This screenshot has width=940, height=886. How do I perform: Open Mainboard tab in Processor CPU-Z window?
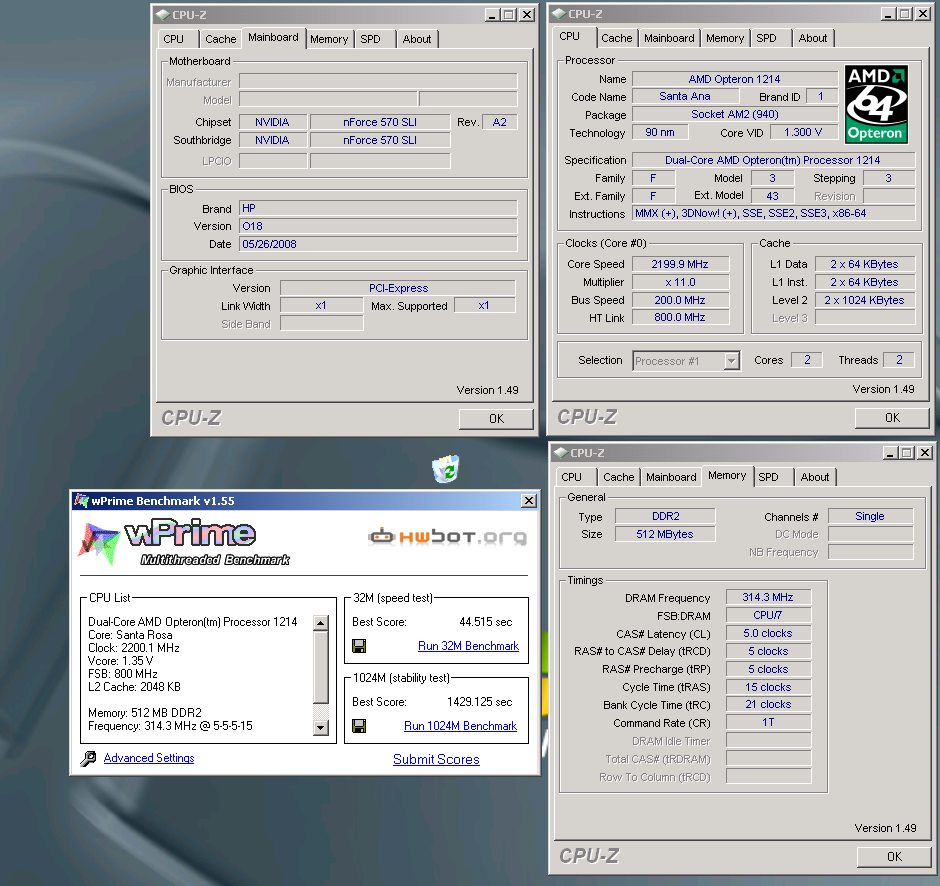(669, 38)
